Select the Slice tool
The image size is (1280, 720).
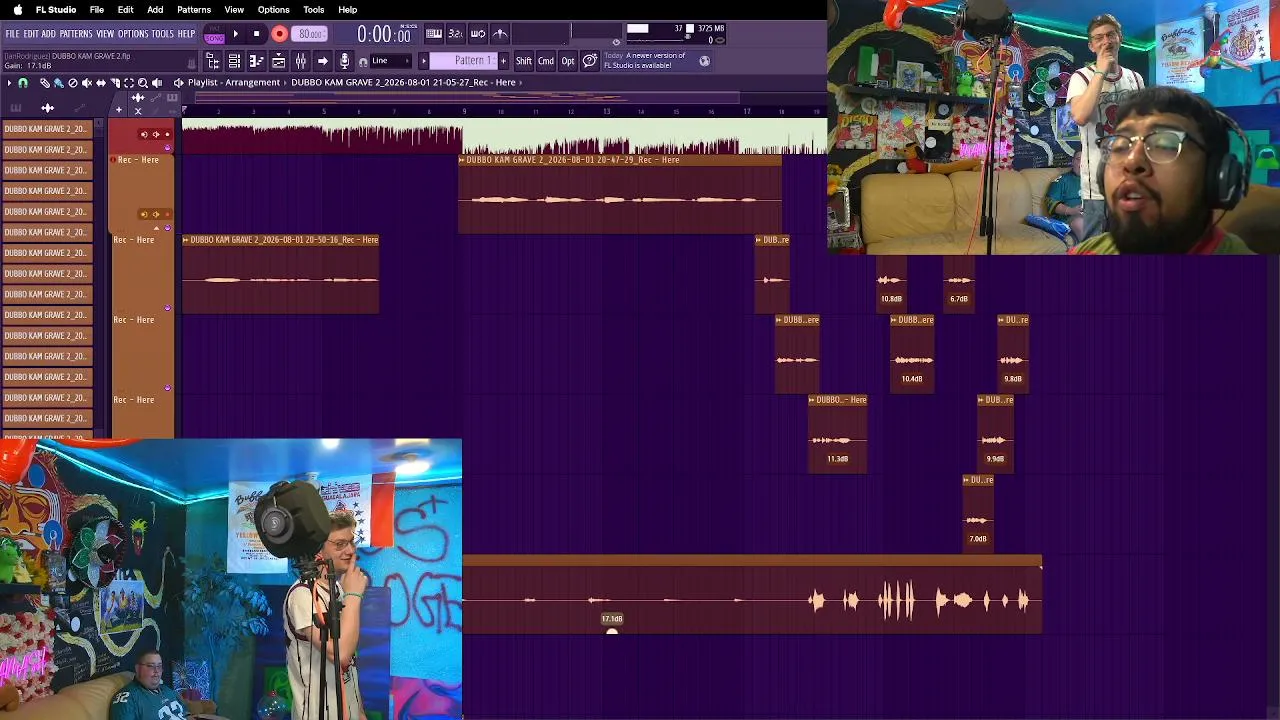pyautogui.click(x=115, y=83)
